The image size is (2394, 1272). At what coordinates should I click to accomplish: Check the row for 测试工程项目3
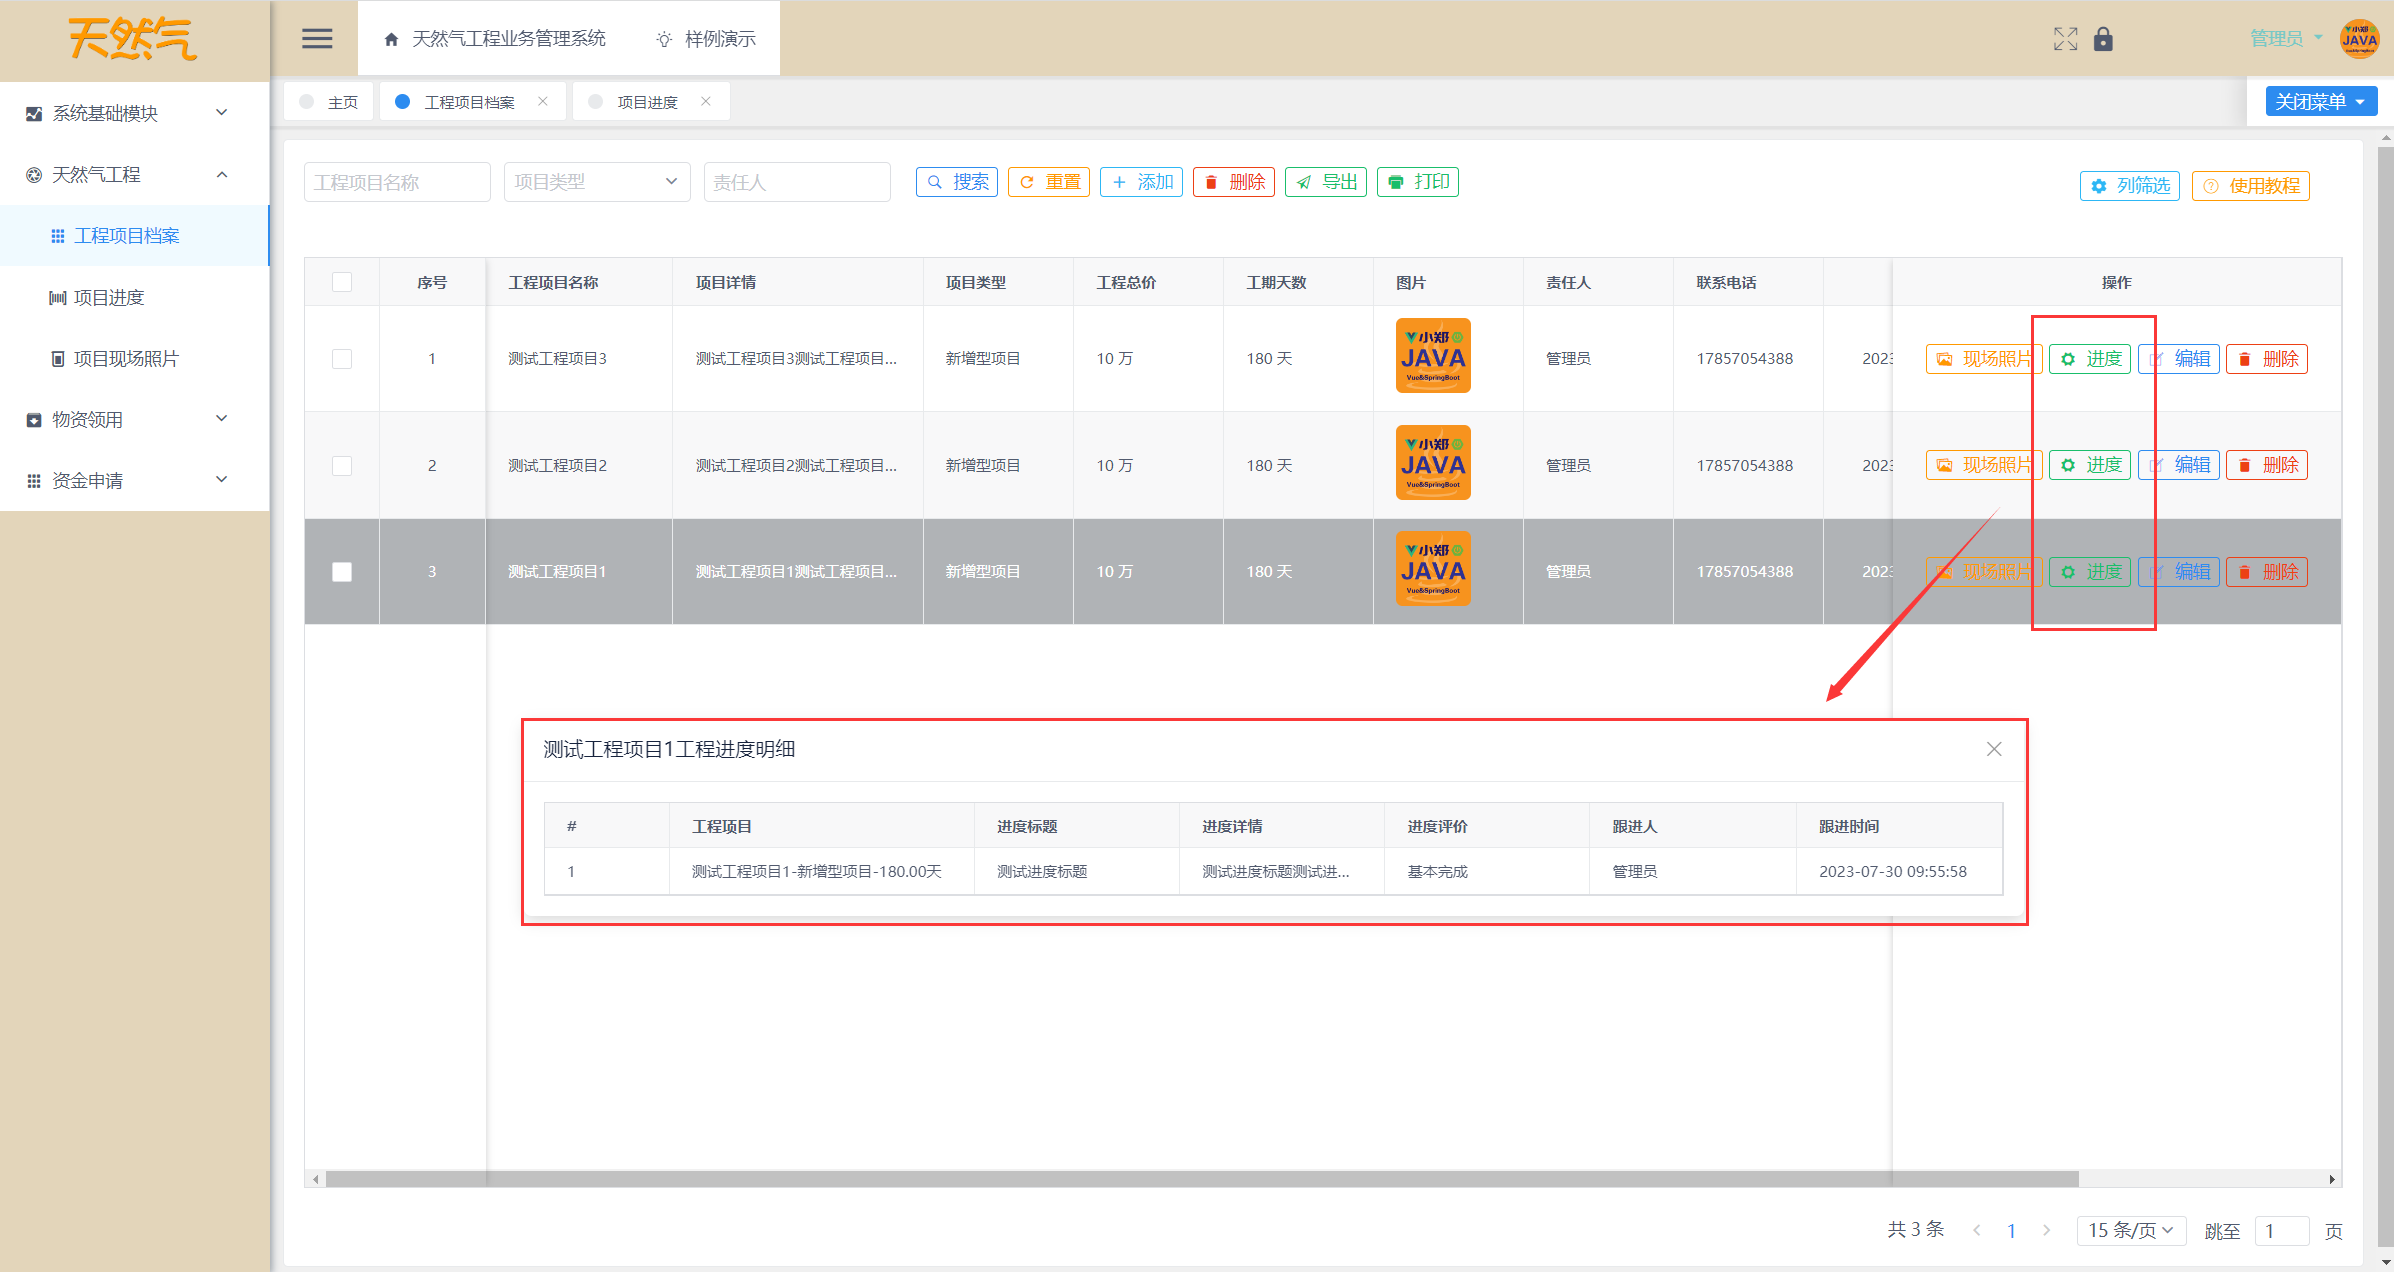tap(342, 358)
